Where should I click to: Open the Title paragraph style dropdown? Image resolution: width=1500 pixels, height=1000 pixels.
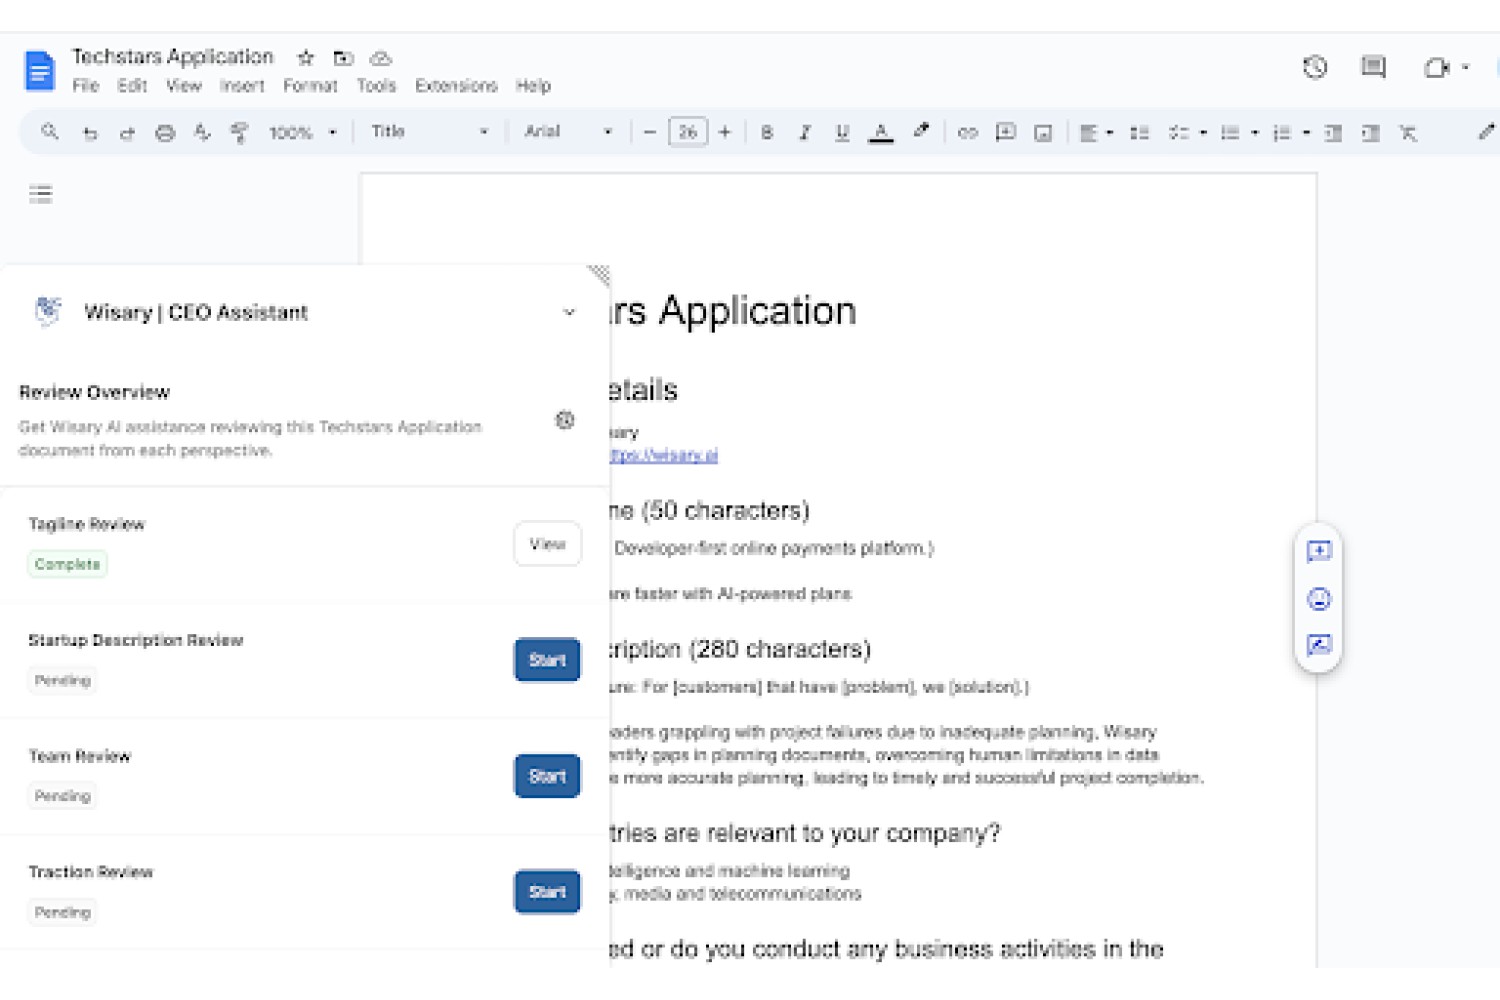click(x=429, y=132)
